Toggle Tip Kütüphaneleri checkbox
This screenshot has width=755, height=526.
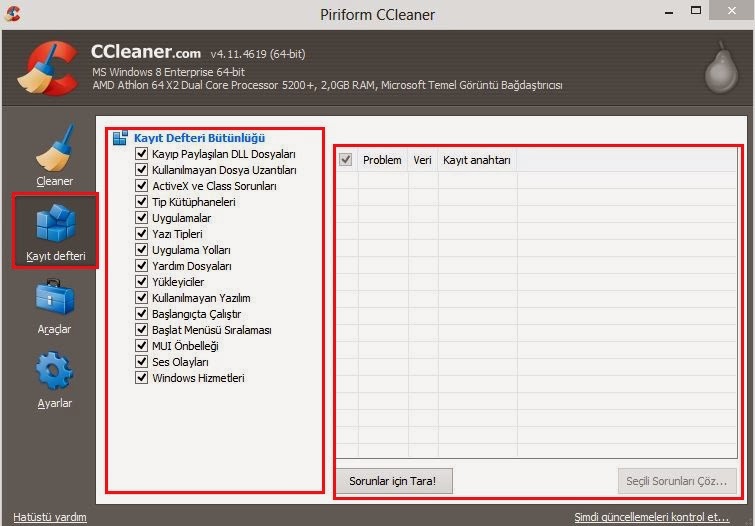tap(141, 201)
